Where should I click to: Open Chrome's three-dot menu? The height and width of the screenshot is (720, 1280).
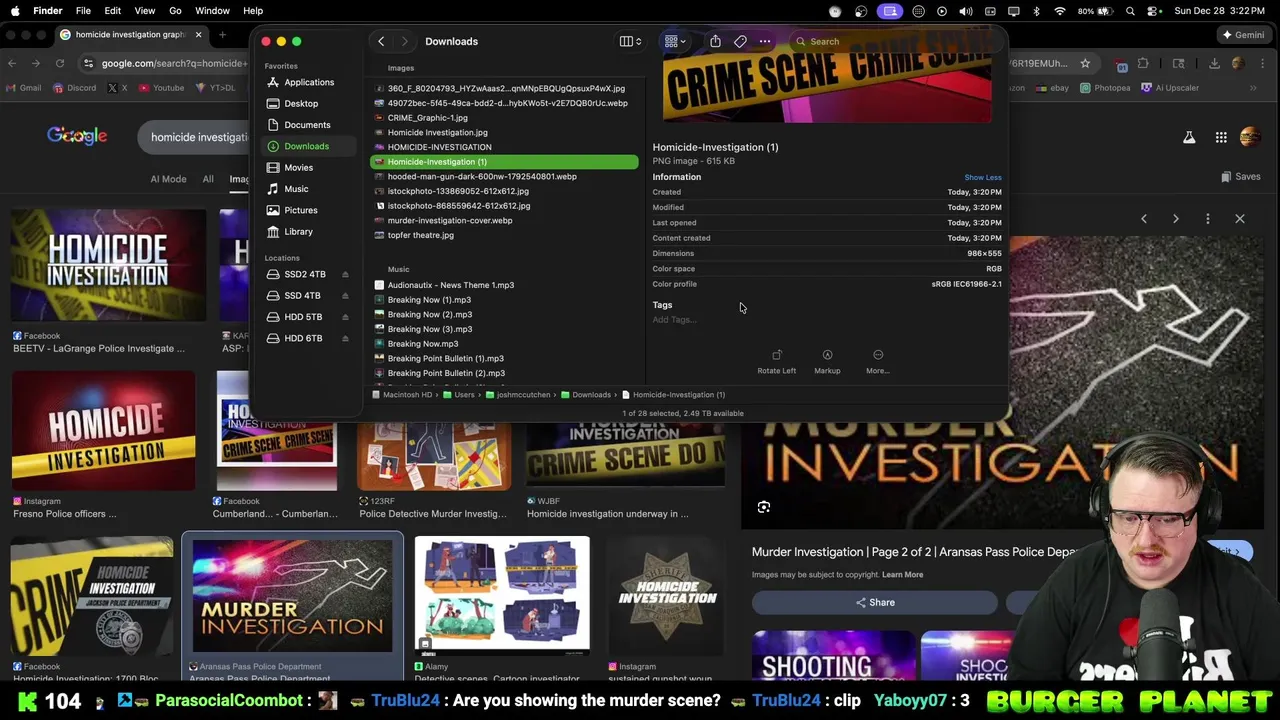[x=1262, y=63]
